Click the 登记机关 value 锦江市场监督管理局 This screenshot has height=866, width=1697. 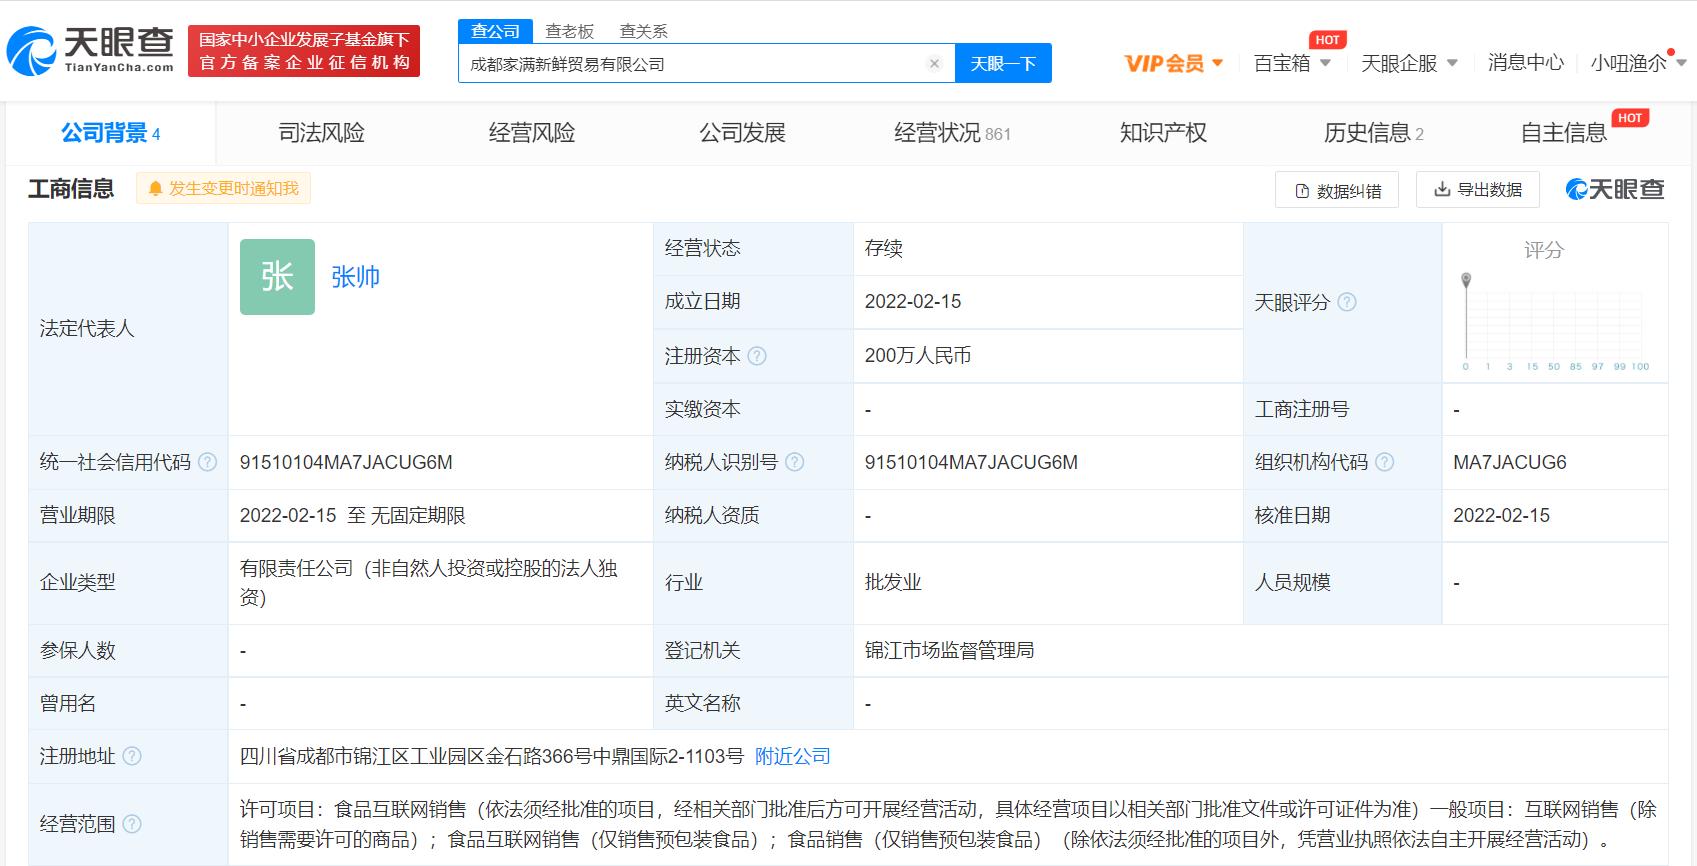(x=949, y=650)
